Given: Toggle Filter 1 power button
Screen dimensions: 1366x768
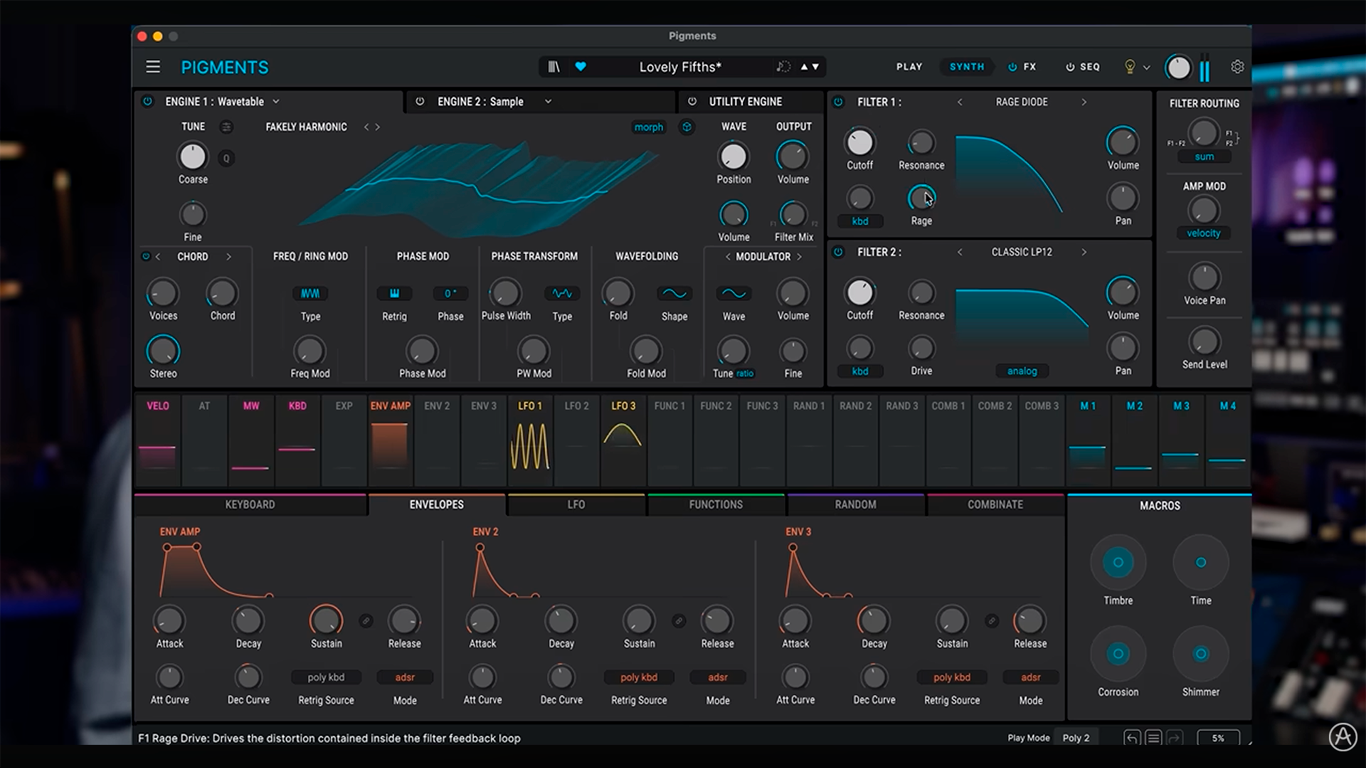Looking at the screenshot, I should tap(838, 102).
